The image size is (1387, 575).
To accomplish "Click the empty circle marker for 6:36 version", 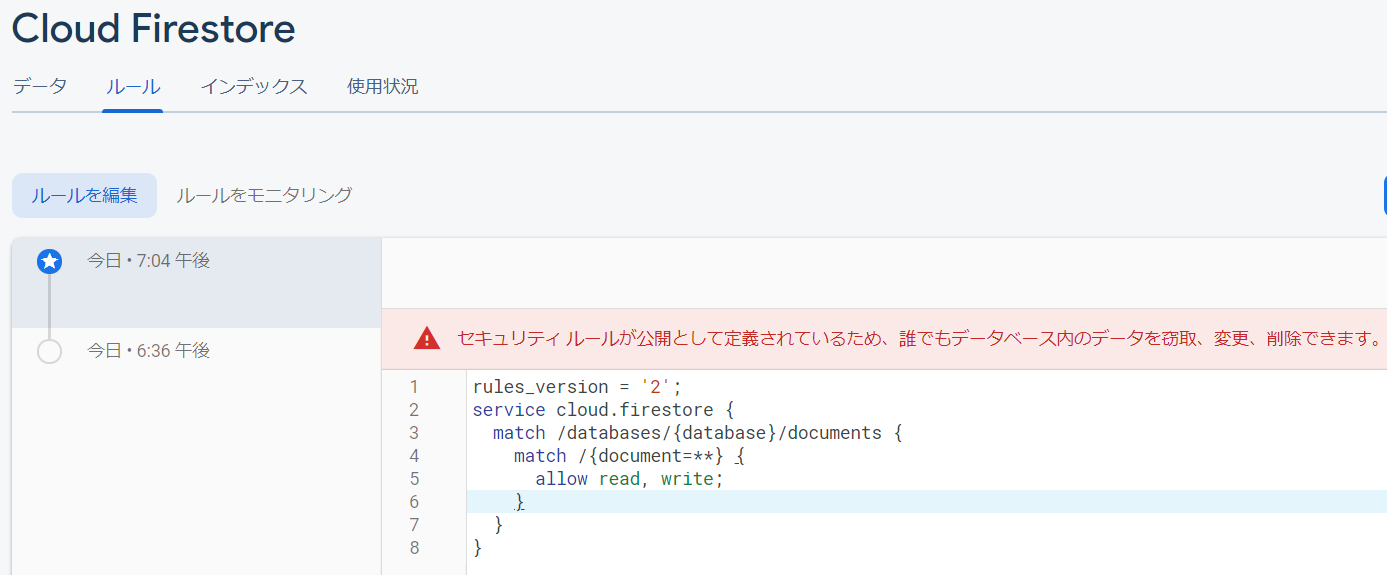I will (x=49, y=351).
